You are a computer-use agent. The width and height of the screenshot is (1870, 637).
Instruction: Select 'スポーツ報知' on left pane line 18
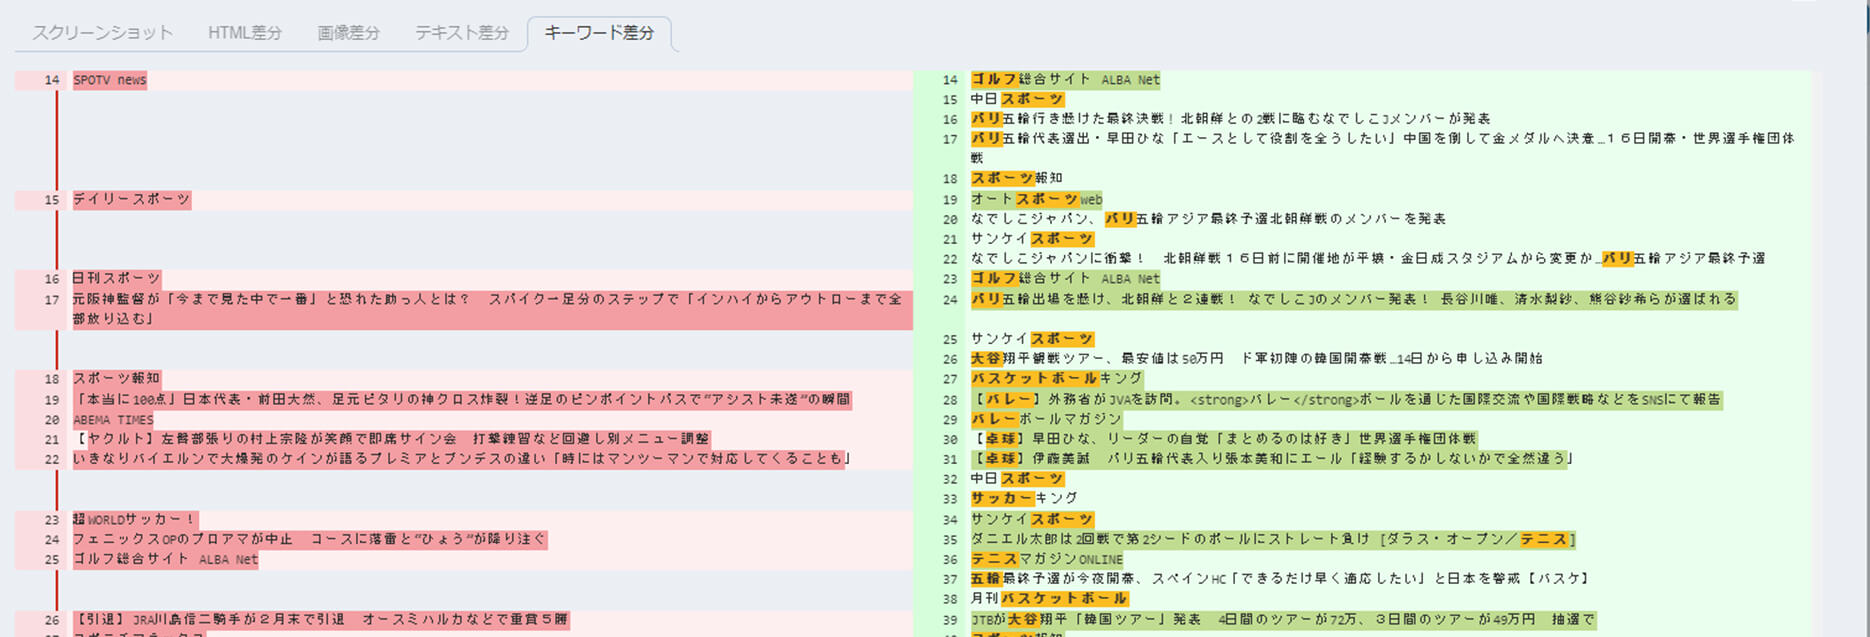[x=117, y=379]
